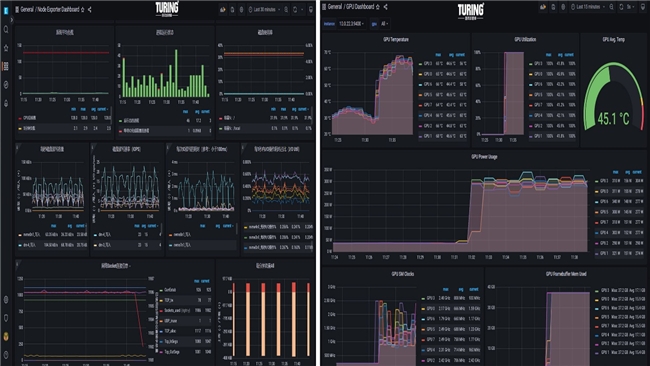Open search in Node Exporter sidebar

tap(6, 29)
